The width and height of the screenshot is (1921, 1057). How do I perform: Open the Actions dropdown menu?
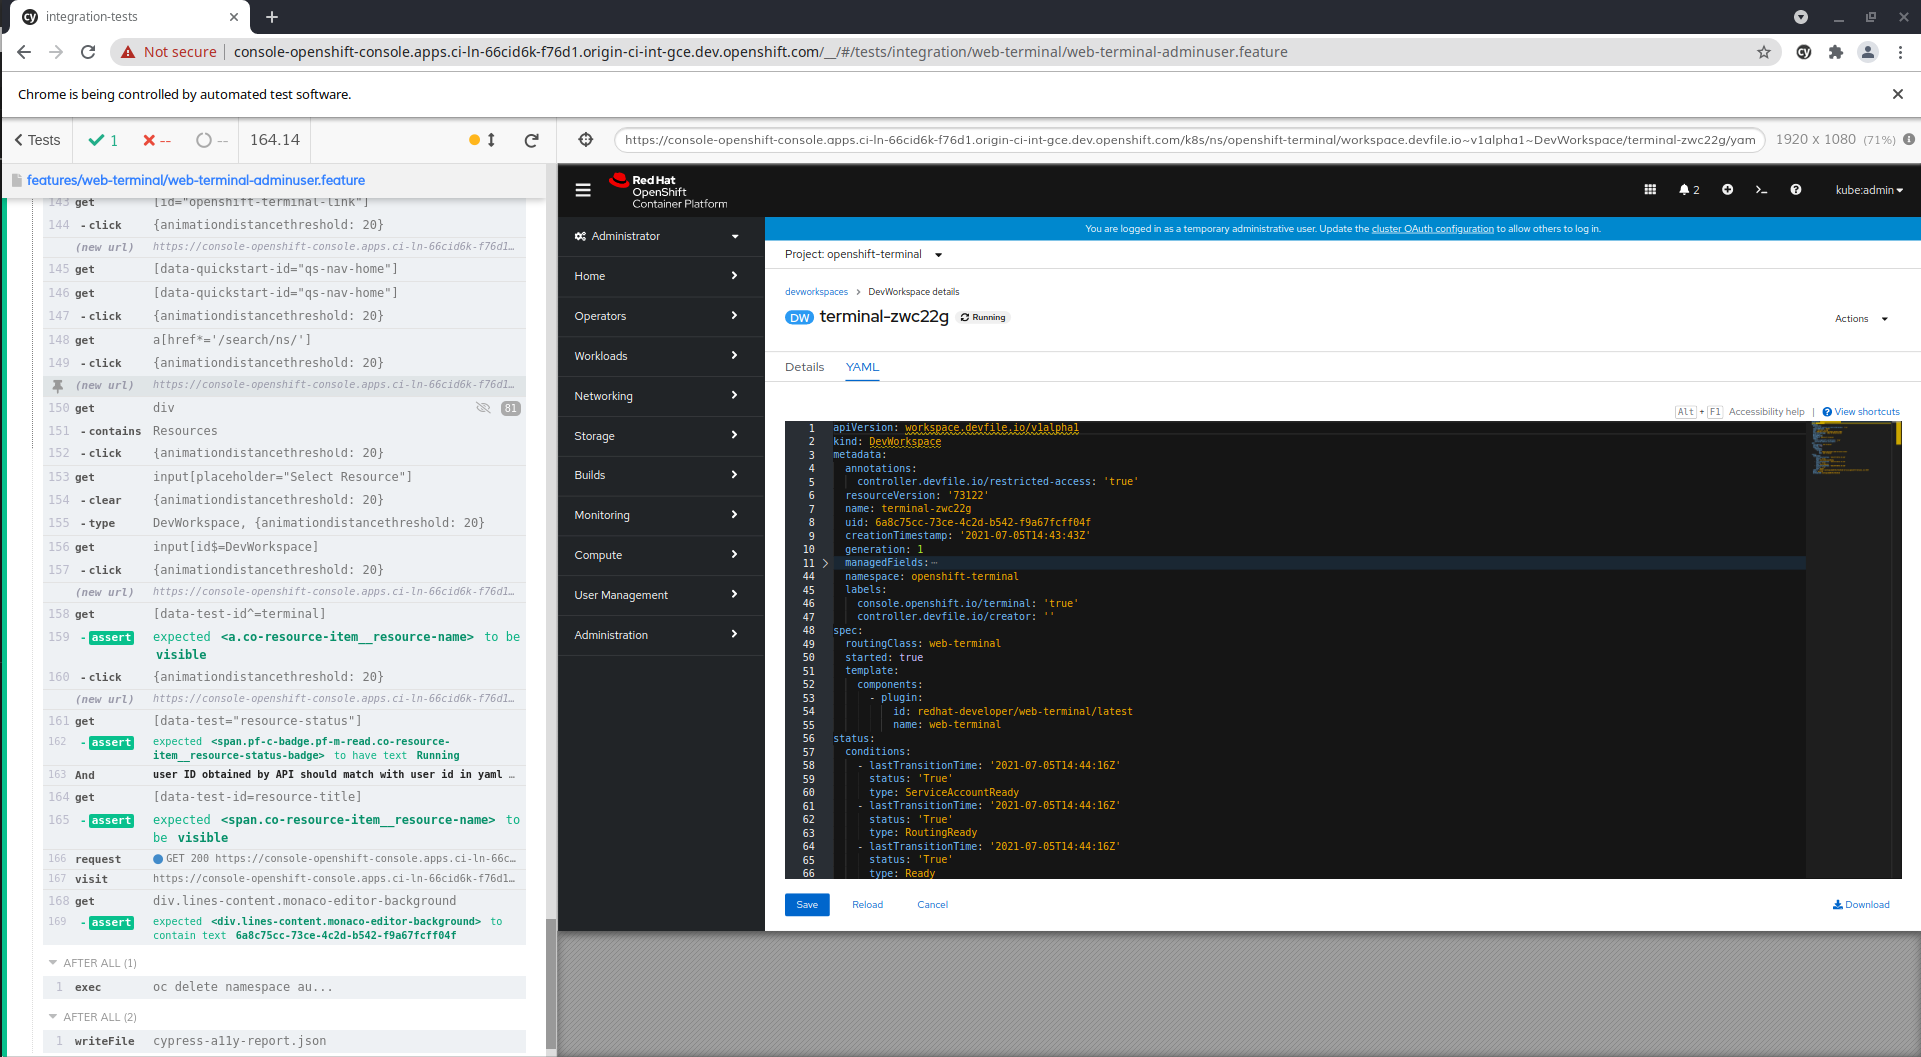click(1861, 319)
